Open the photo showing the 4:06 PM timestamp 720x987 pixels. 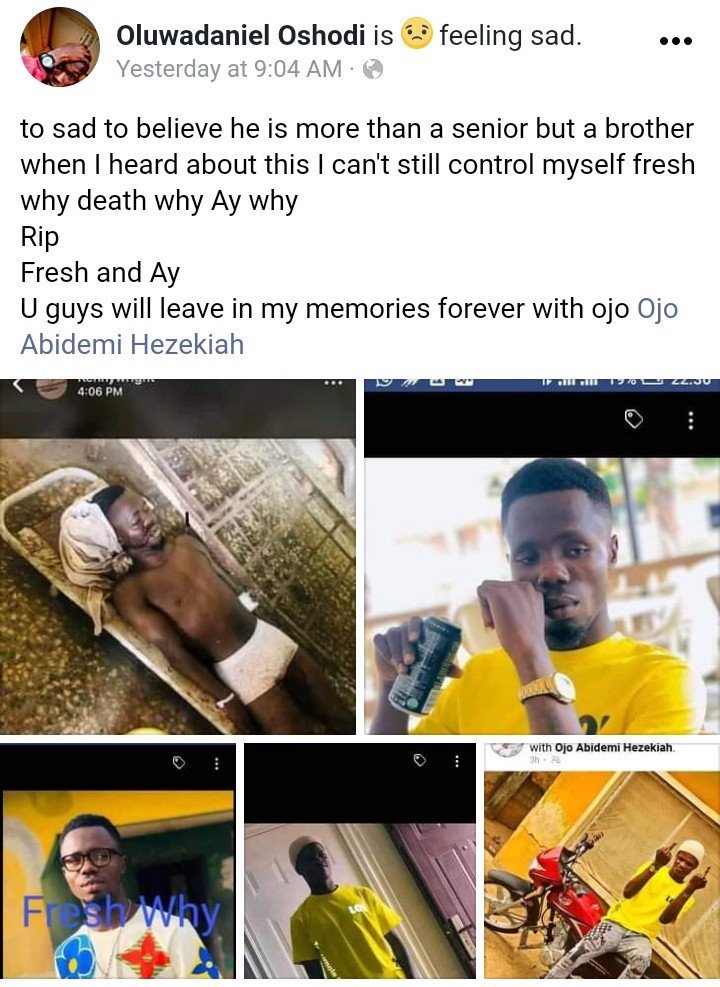point(177,556)
